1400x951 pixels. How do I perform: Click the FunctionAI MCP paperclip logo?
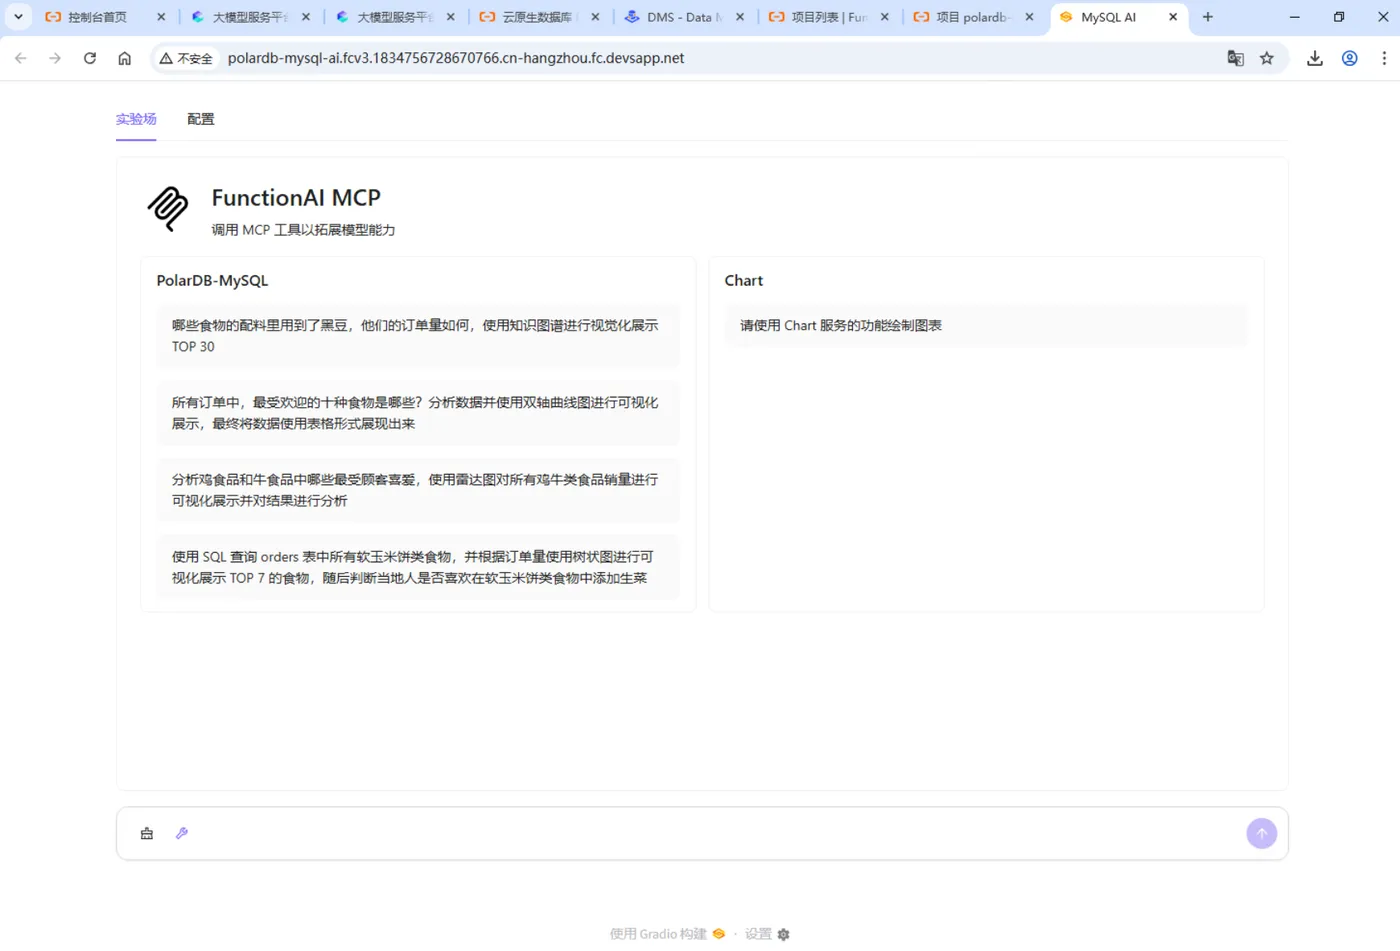pyautogui.click(x=168, y=208)
